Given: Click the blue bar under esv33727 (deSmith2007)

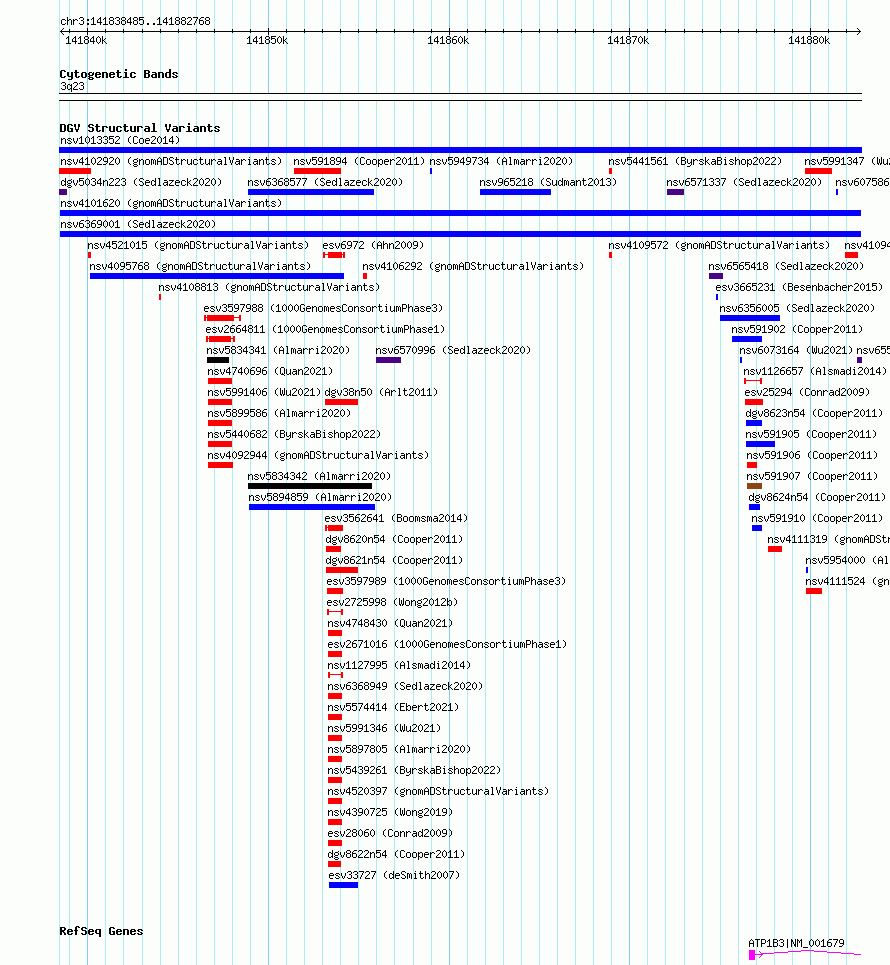Looking at the screenshot, I should point(343,885).
